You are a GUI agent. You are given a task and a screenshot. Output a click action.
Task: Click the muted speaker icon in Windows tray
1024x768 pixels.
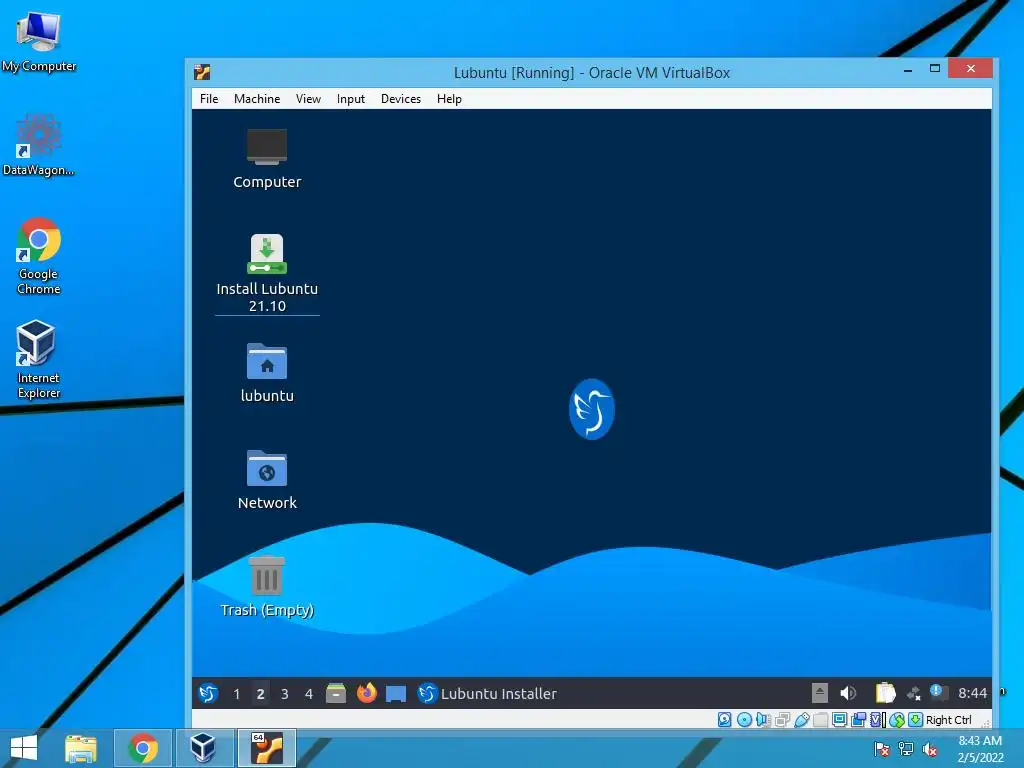[930, 749]
